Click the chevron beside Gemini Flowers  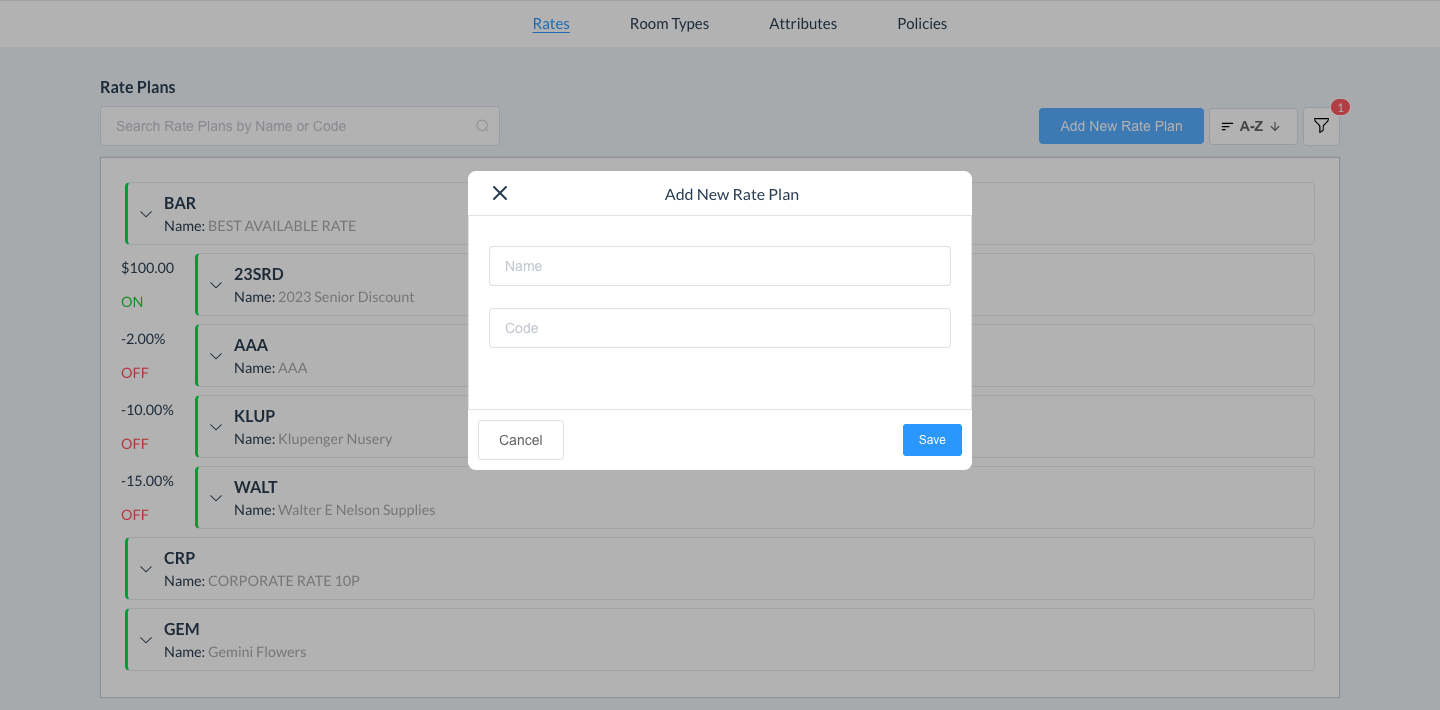point(146,639)
